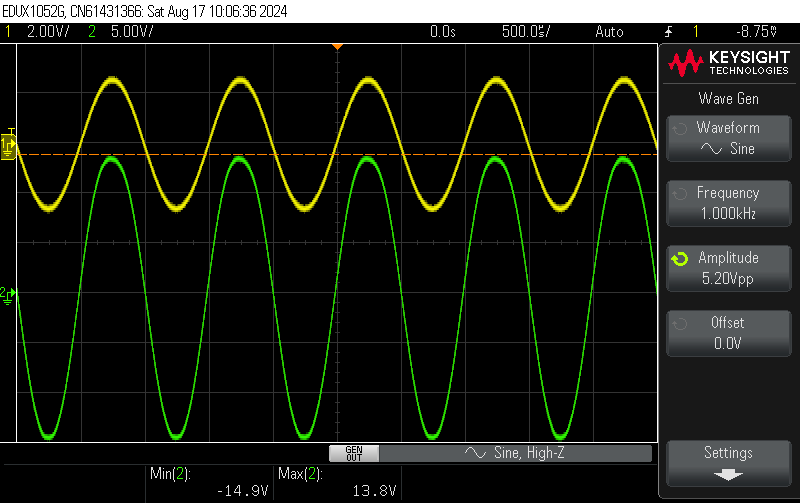This screenshot has height=503, width=800.
Task: Click the Wave Gen menu header
Action: pos(728,98)
